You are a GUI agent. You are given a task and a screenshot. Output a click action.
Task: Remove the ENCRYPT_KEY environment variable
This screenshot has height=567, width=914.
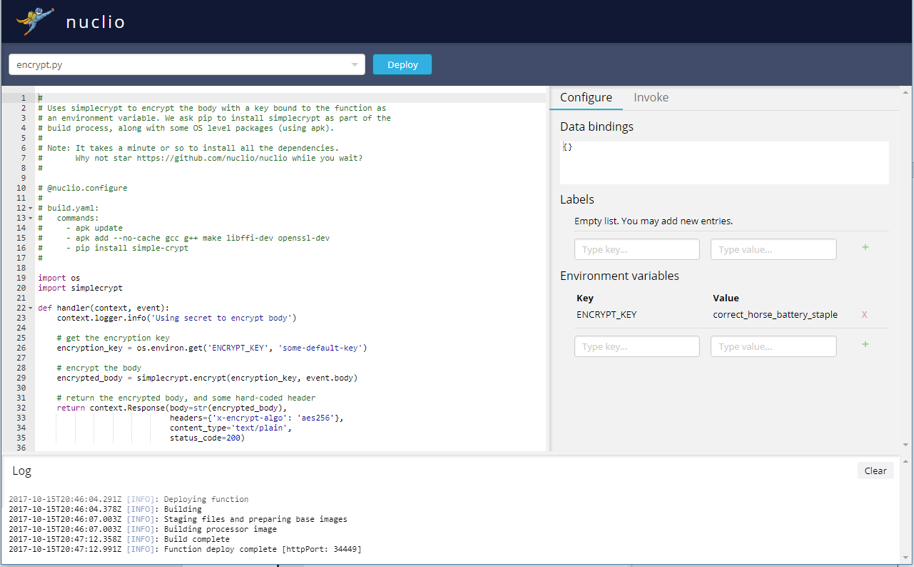pos(864,315)
